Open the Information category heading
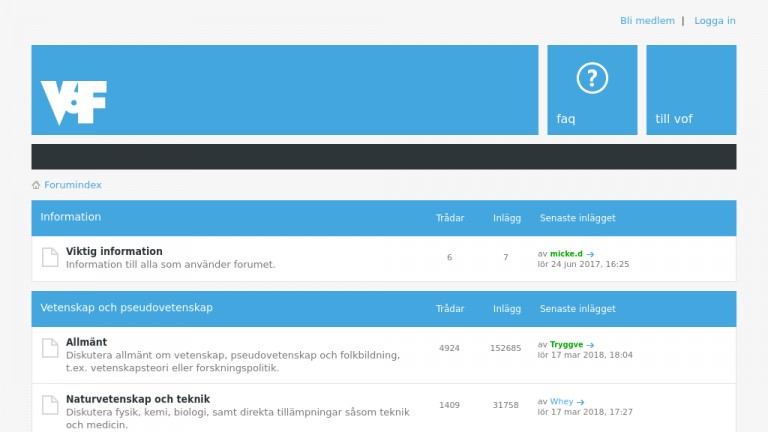The width and height of the screenshot is (768, 432). 71,216
